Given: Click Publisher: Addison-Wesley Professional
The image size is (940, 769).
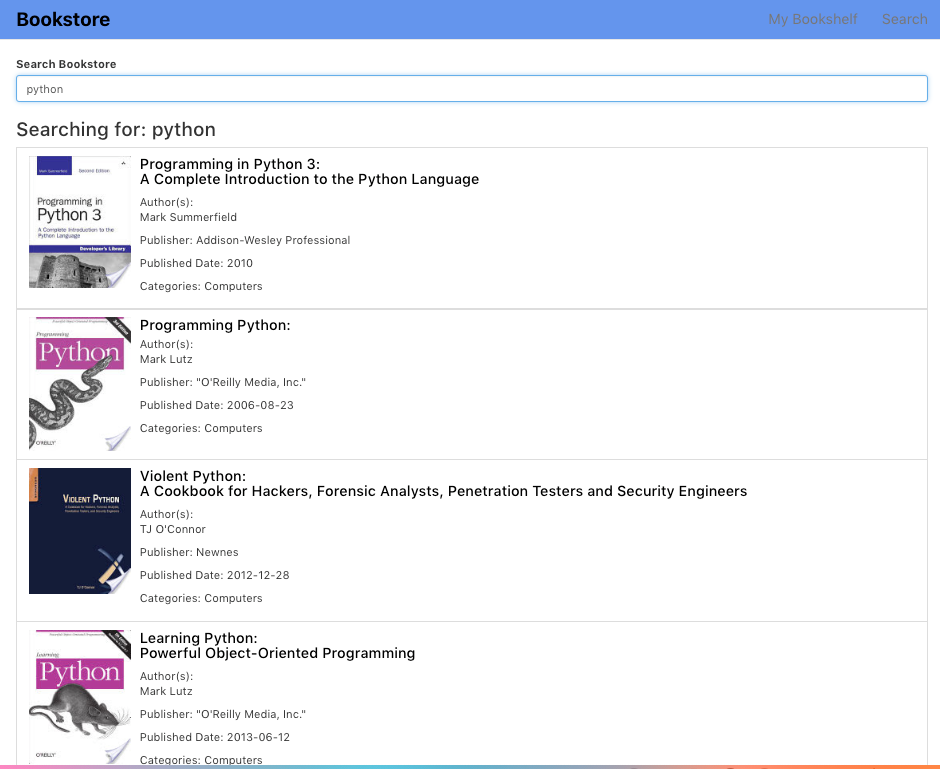Looking at the screenshot, I should (x=245, y=240).
